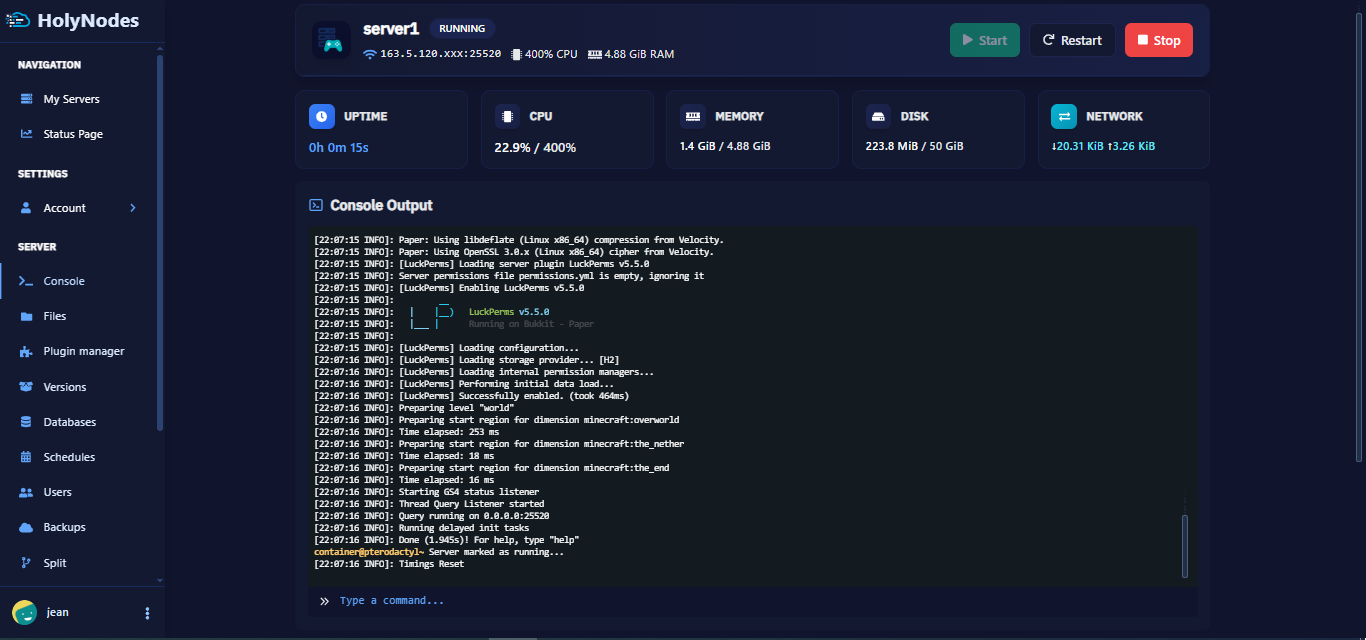Click the sidebar scrollbar

click(160, 242)
